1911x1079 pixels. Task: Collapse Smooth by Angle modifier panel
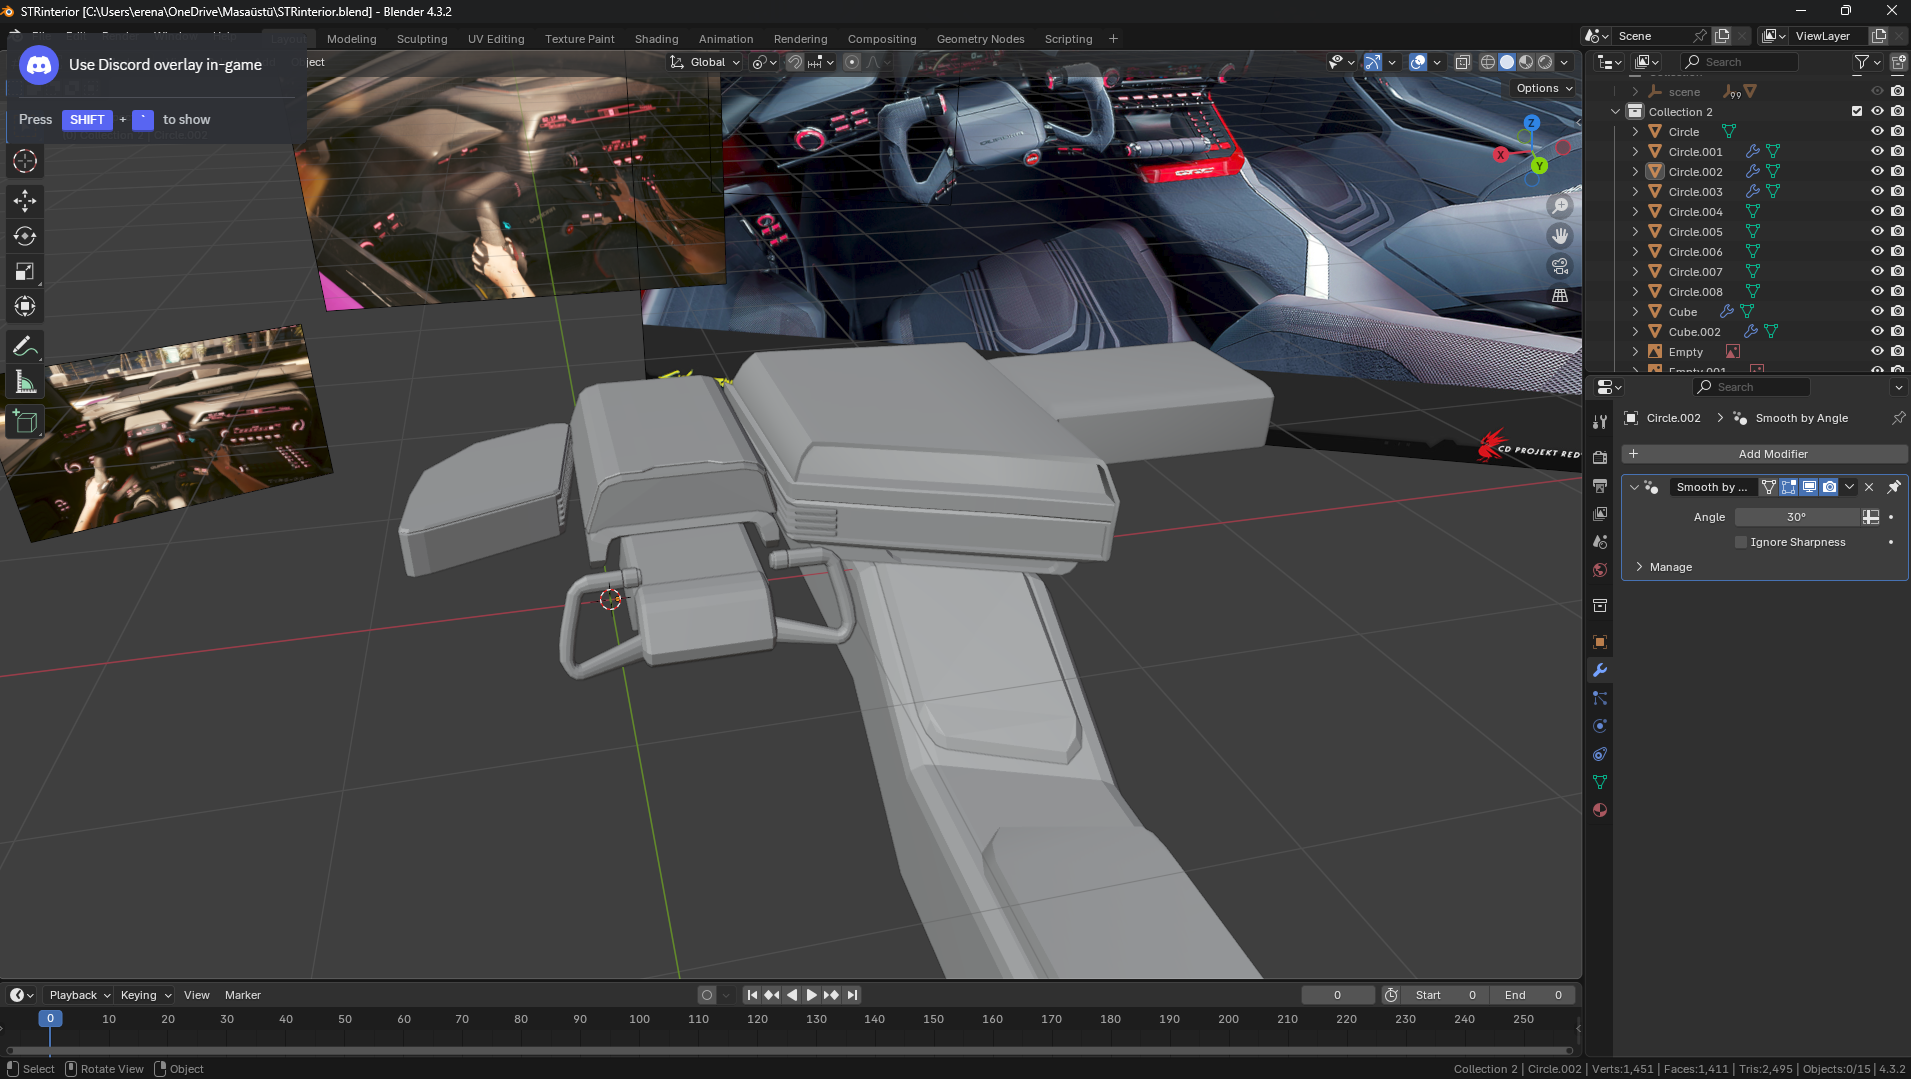point(1634,487)
